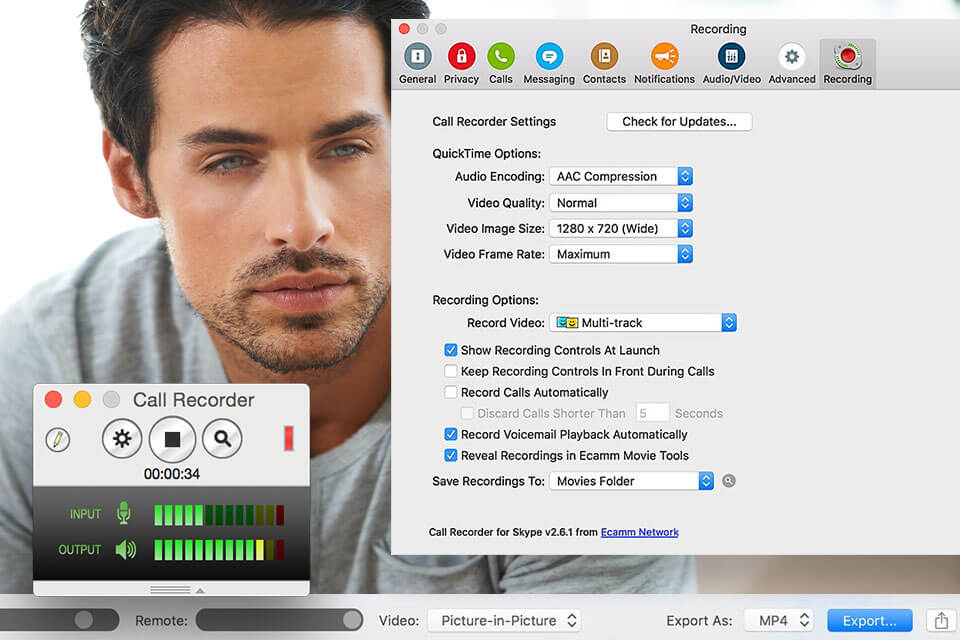Click the input level meter
The width and height of the screenshot is (960, 640).
pyautogui.click(x=219, y=515)
